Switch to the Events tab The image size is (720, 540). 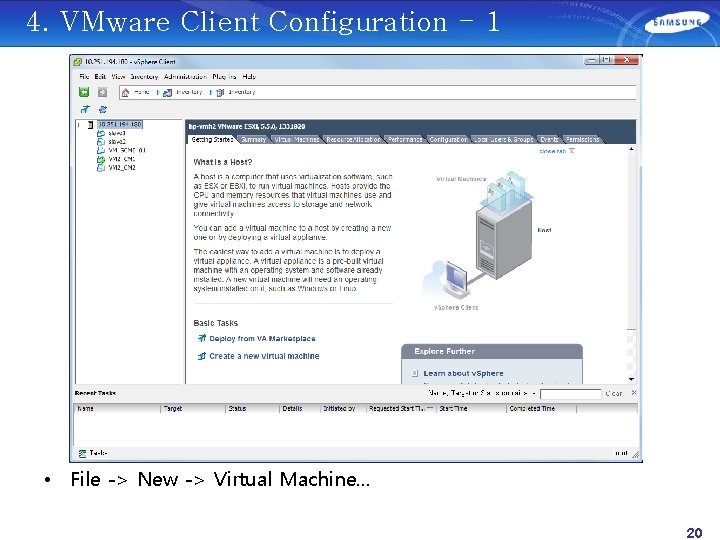(549, 139)
